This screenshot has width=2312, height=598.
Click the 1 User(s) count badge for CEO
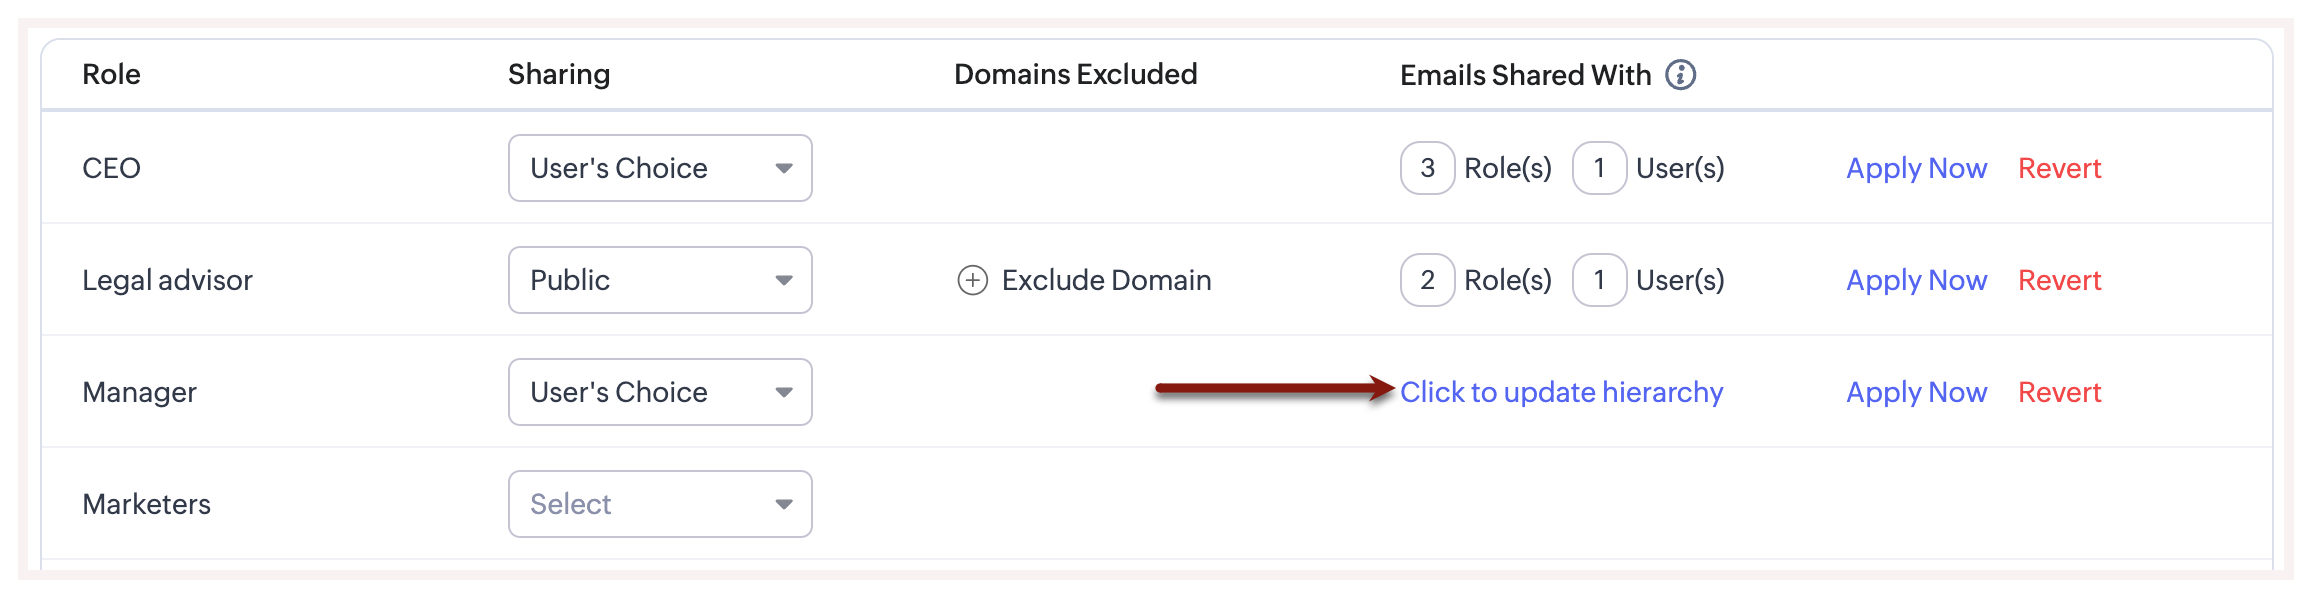click(x=1599, y=168)
